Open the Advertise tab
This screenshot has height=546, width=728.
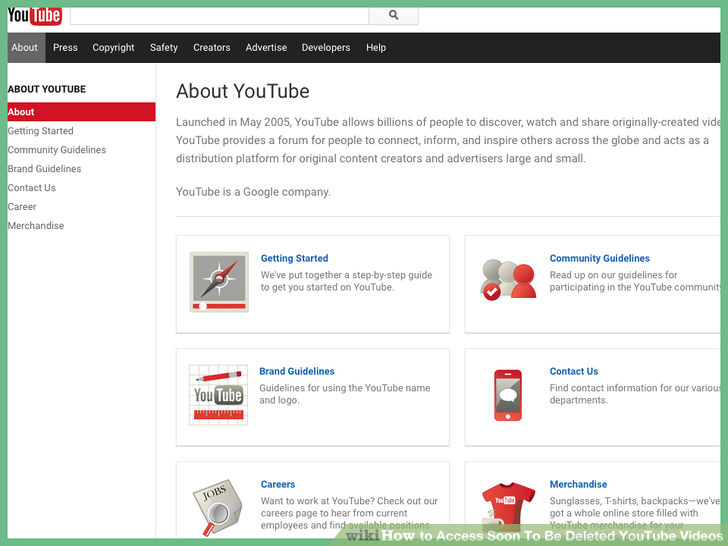266,47
